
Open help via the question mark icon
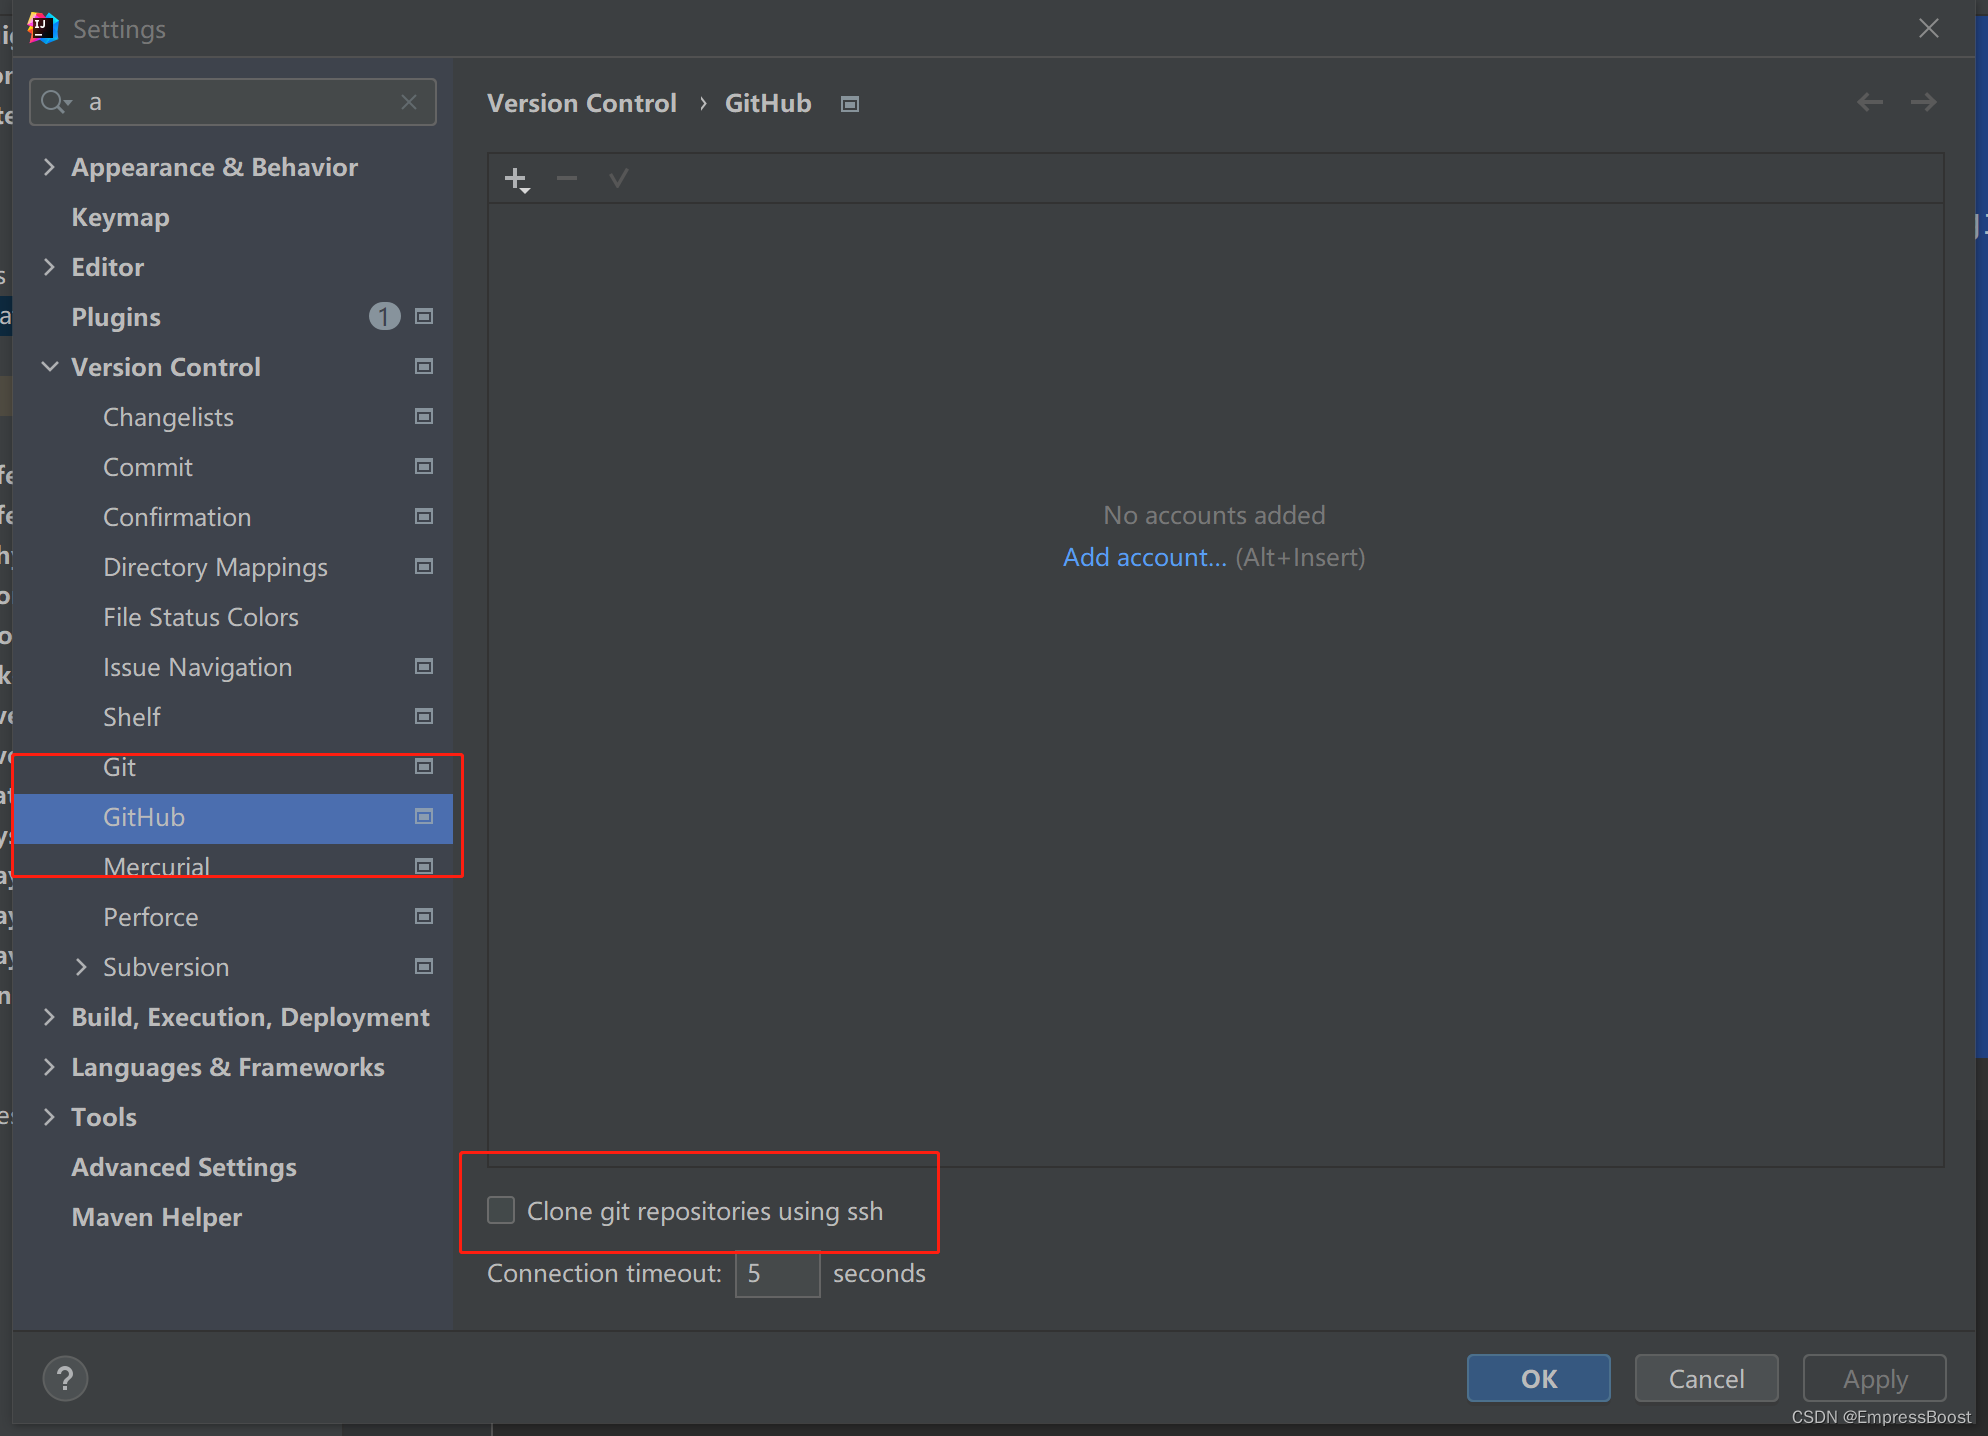(x=65, y=1378)
